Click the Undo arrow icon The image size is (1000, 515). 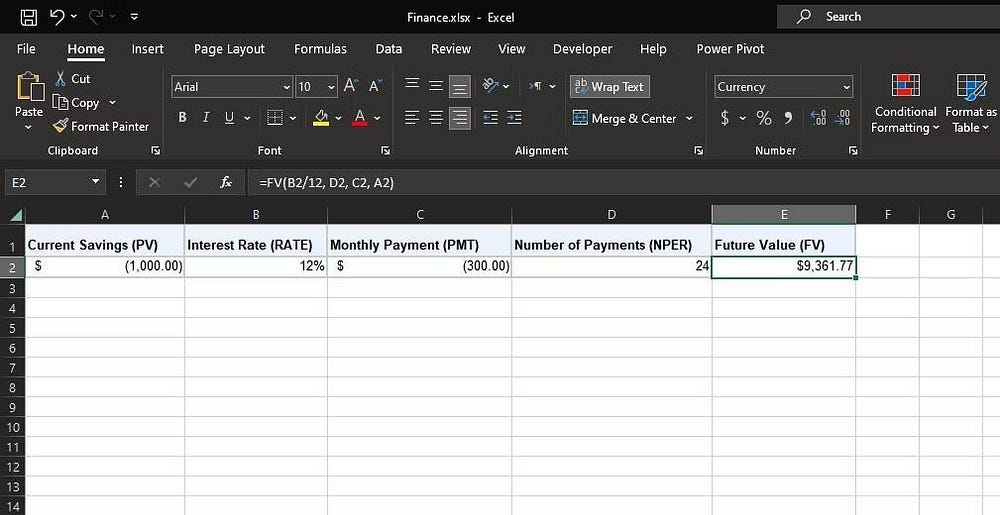(x=57, y=17)
